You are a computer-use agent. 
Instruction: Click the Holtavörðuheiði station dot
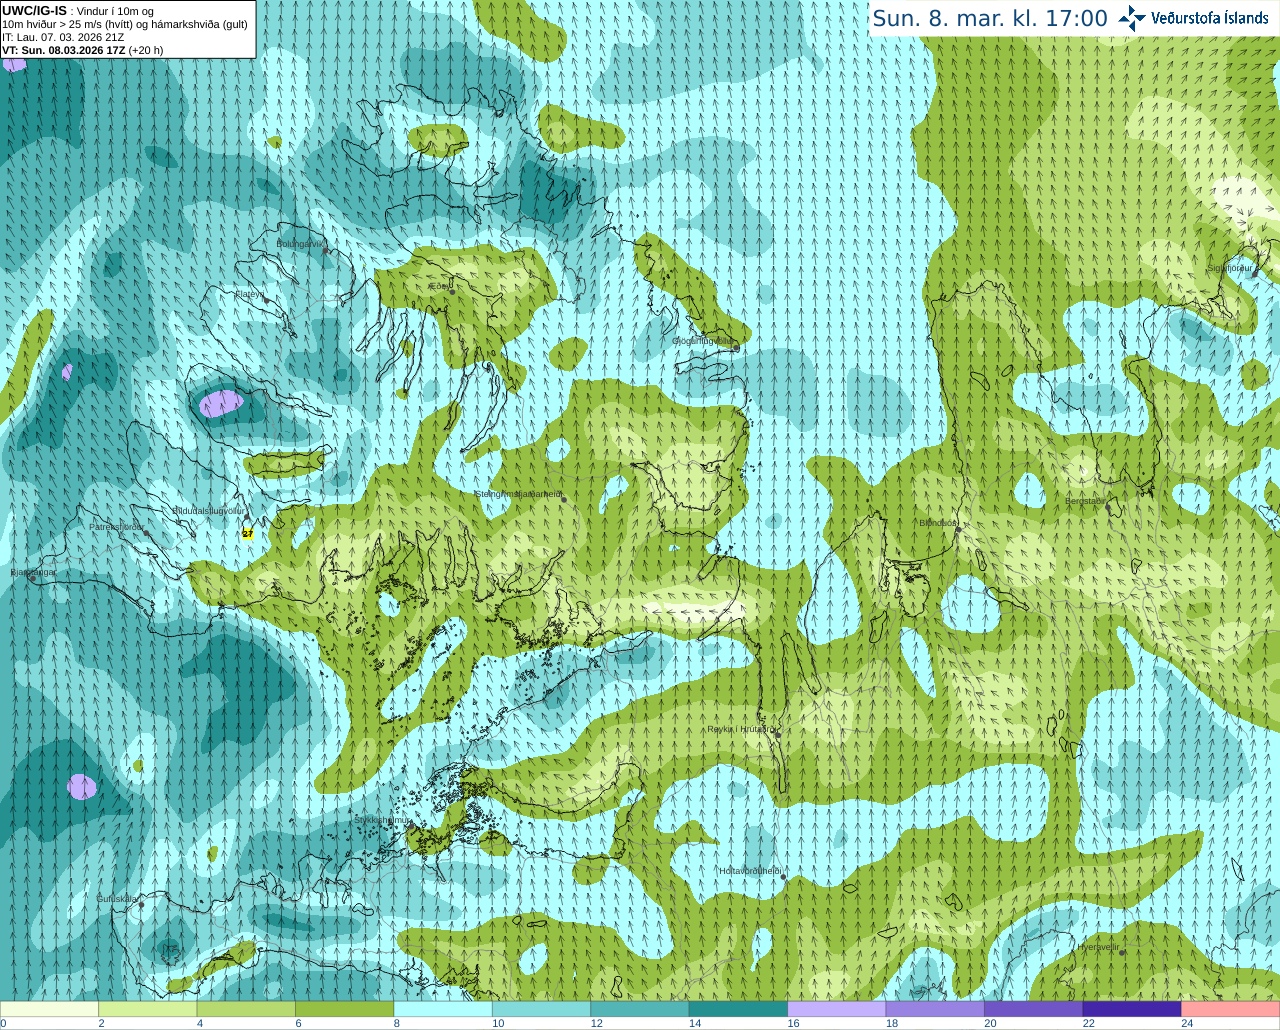pyautogui.click(x=783, y=878)
